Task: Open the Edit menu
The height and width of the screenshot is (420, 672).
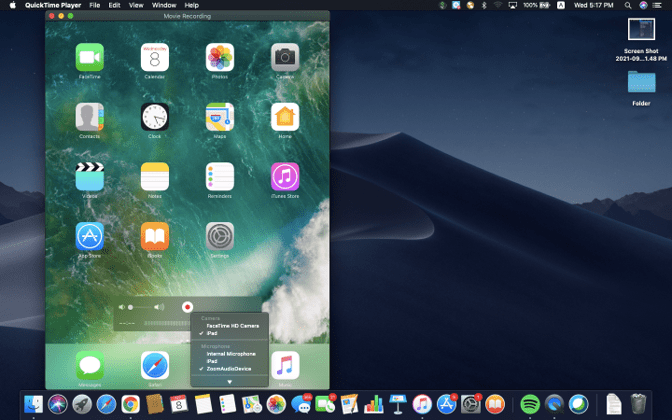Action: pyautogui.click(x=114, y=5)
